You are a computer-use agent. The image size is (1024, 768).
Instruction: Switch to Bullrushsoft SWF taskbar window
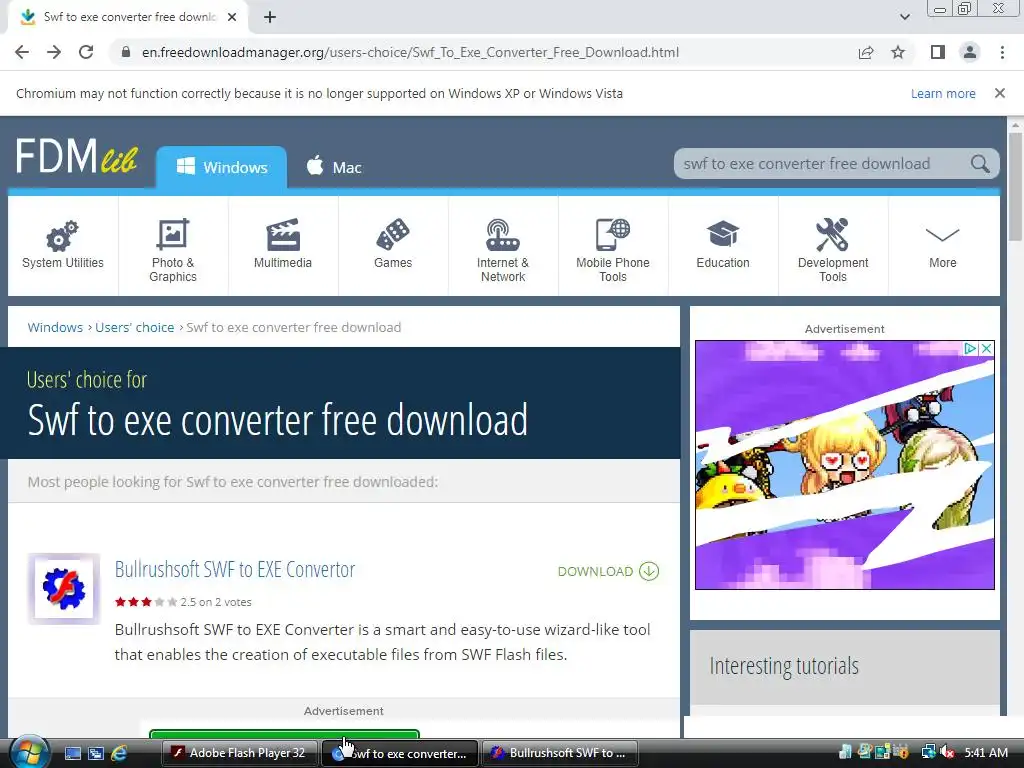[x=560, y=753]
